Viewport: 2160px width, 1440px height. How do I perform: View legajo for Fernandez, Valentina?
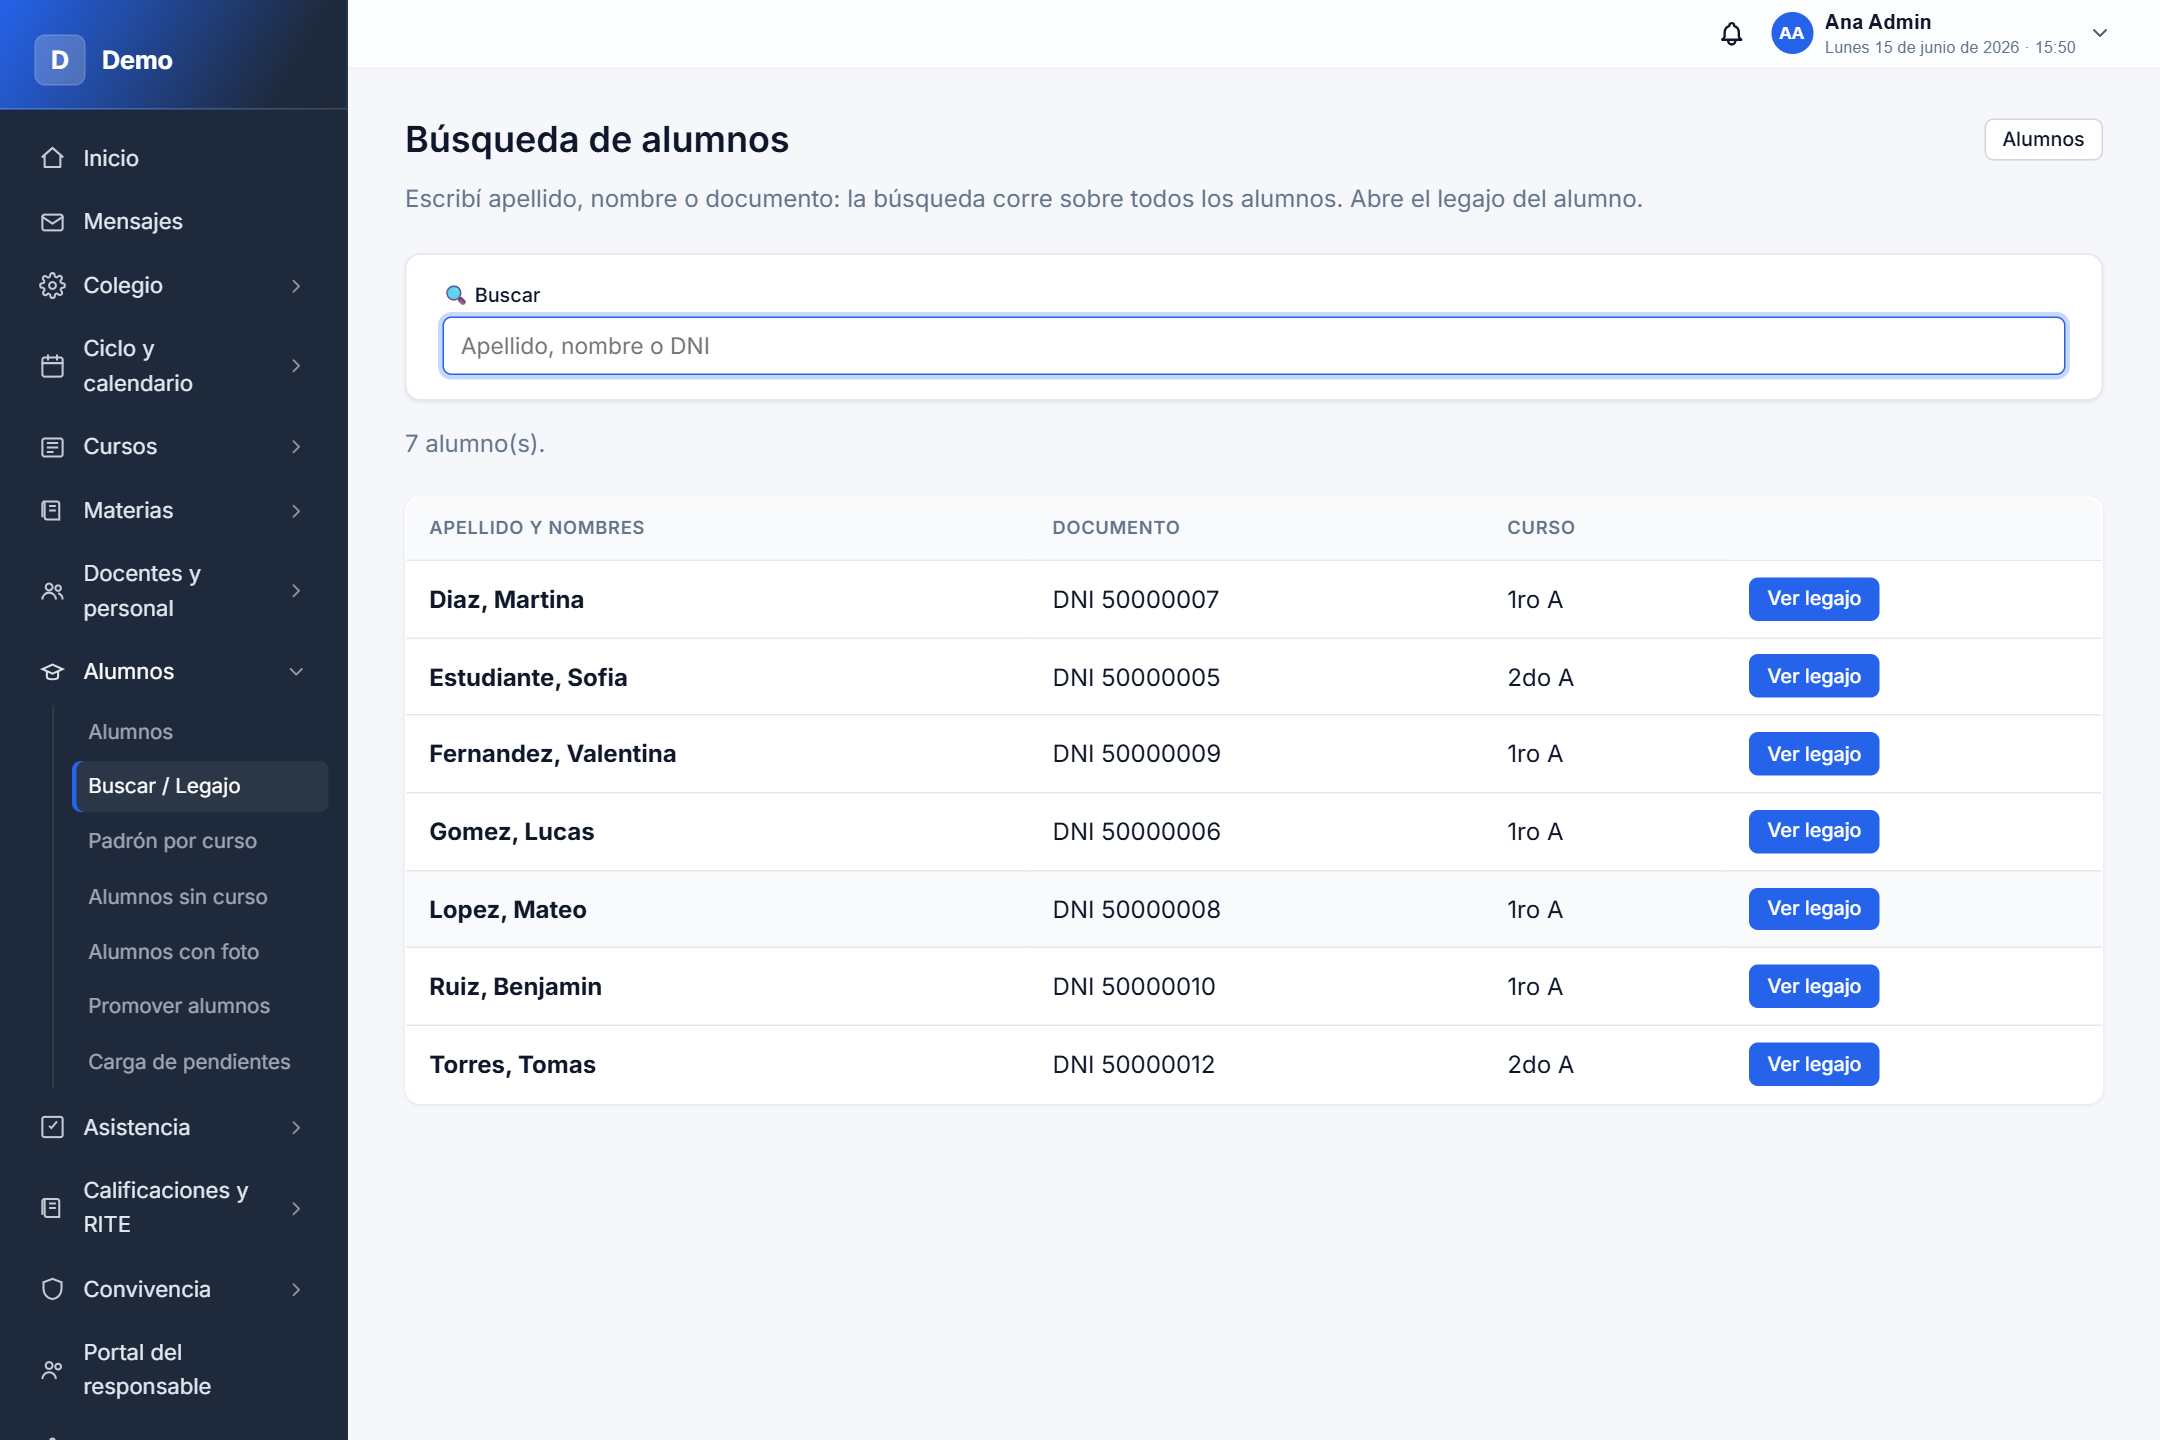pyautogui.click(x=1813, y=754)
